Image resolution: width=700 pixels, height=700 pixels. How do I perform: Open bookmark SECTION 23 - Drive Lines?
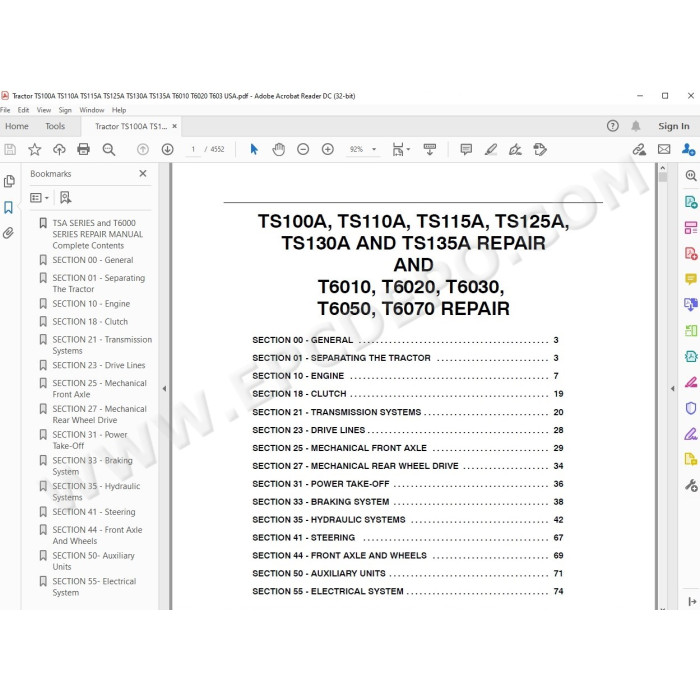[x=99, y=365]
